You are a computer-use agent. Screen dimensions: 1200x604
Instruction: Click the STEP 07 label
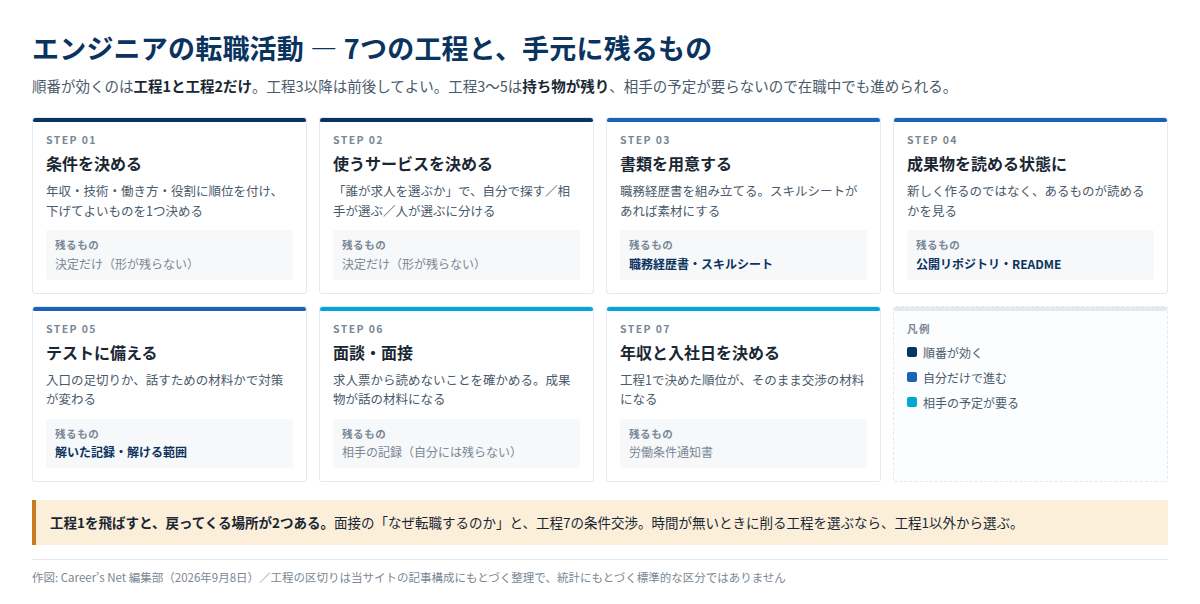[645, 329]
